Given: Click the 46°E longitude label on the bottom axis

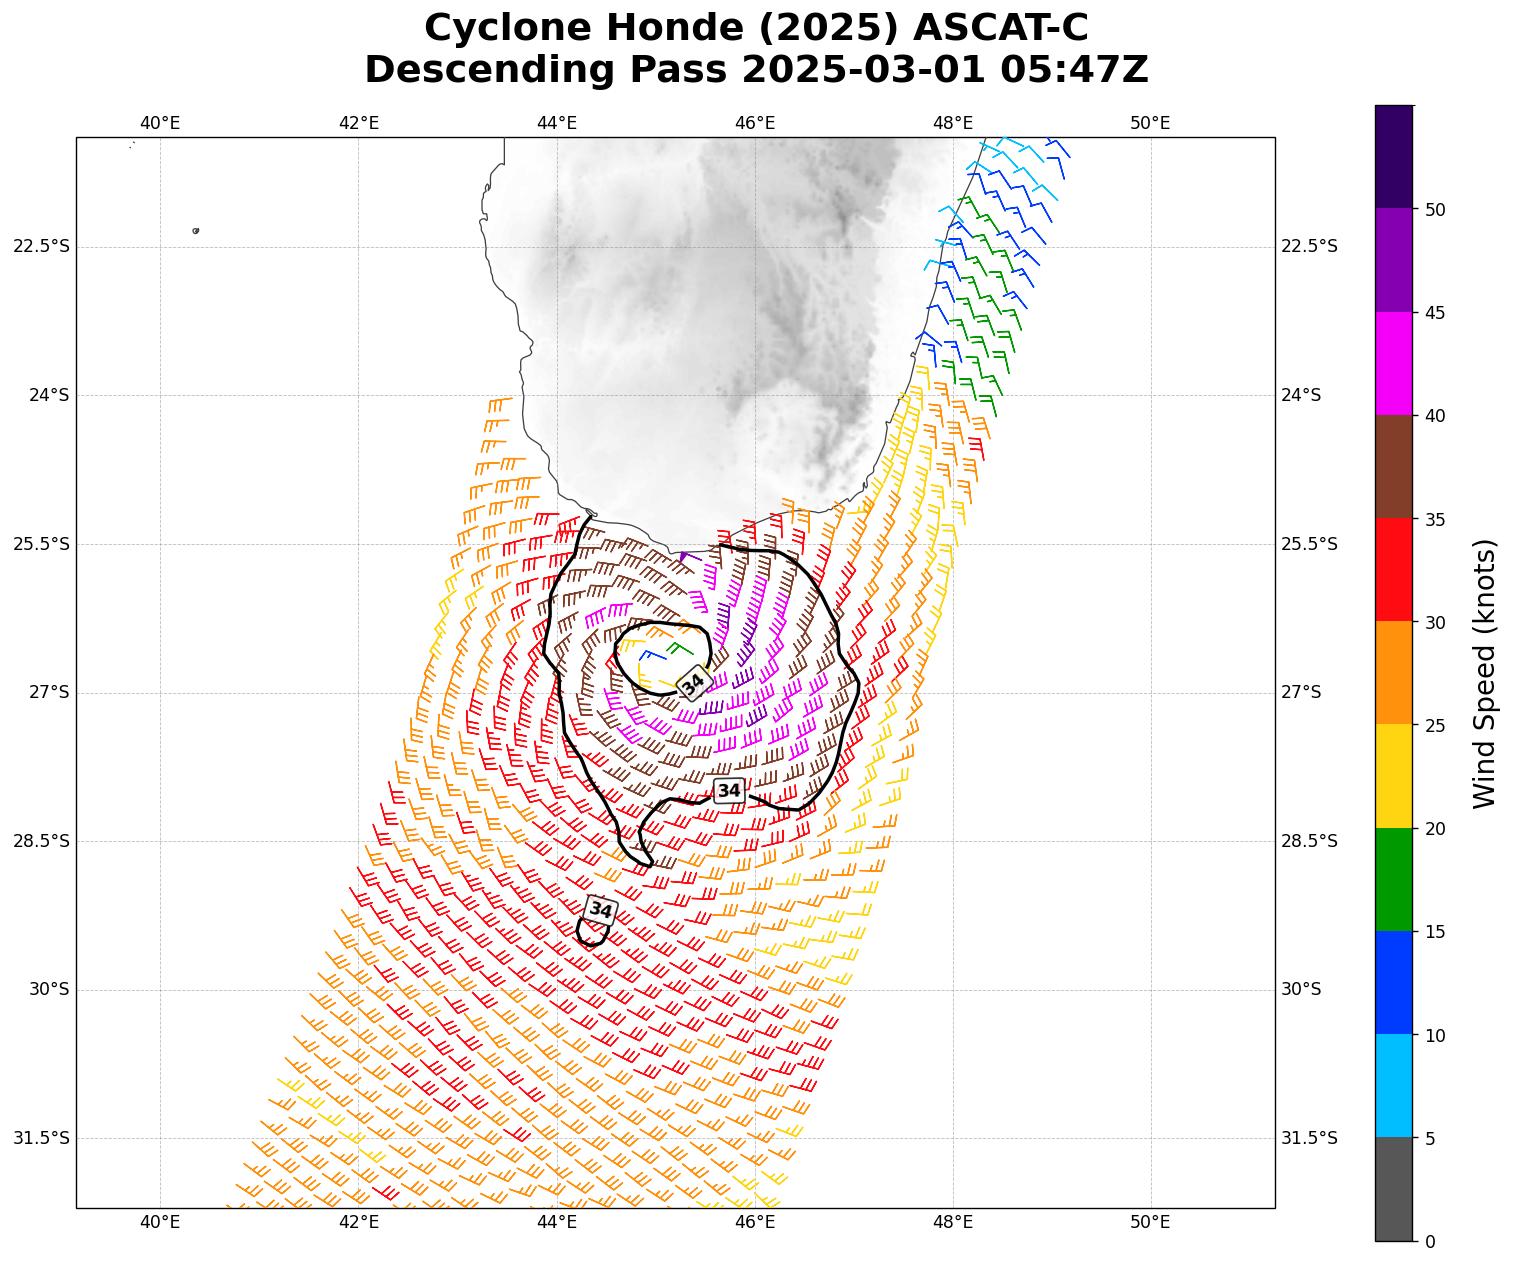Looking at the screenshot, I should point(755,1222).
